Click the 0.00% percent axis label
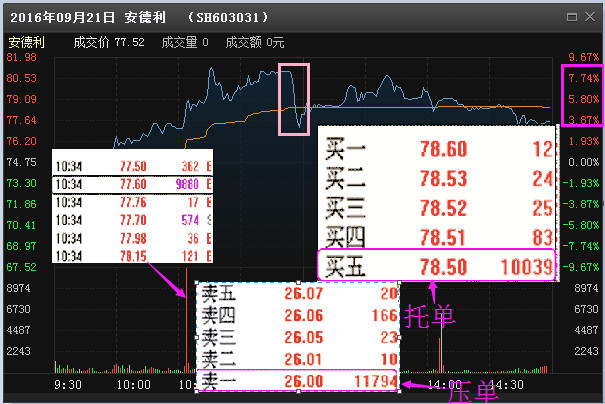605x404 pixels. [x=583, y=162]
